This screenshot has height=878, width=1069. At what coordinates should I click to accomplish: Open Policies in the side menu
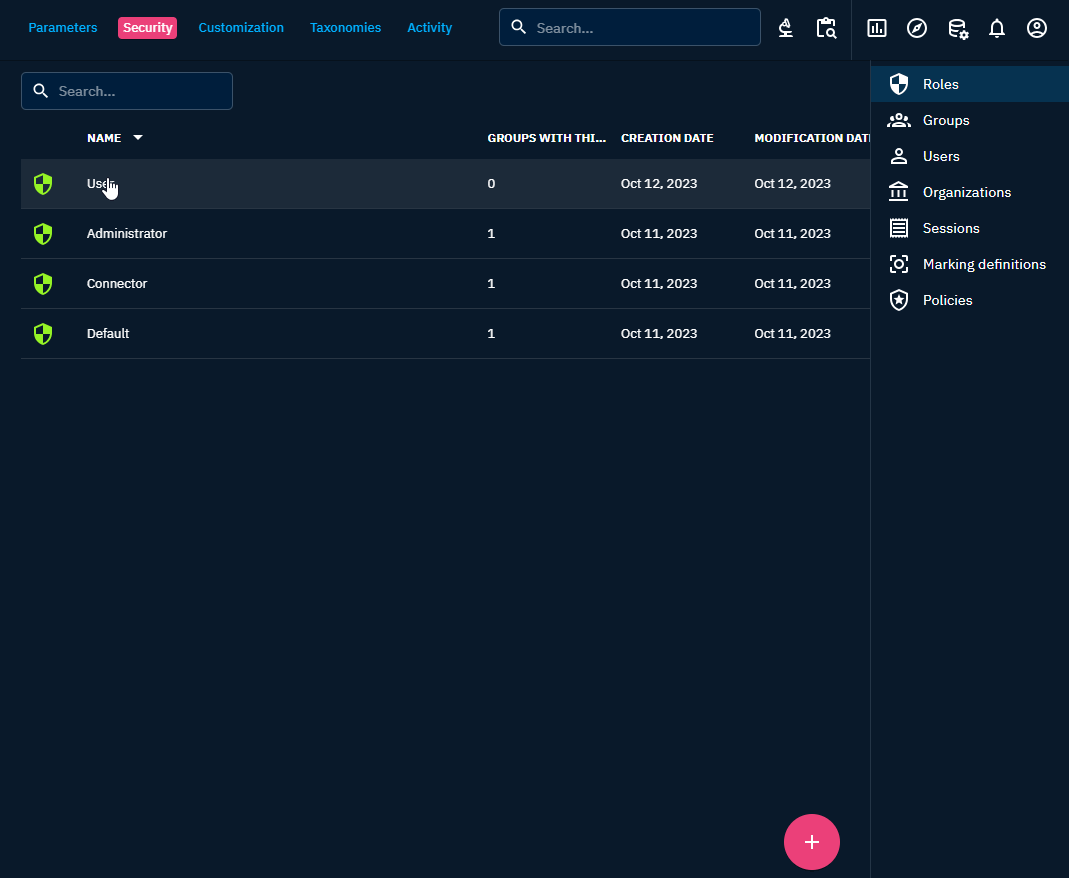(x=969, y=301)
